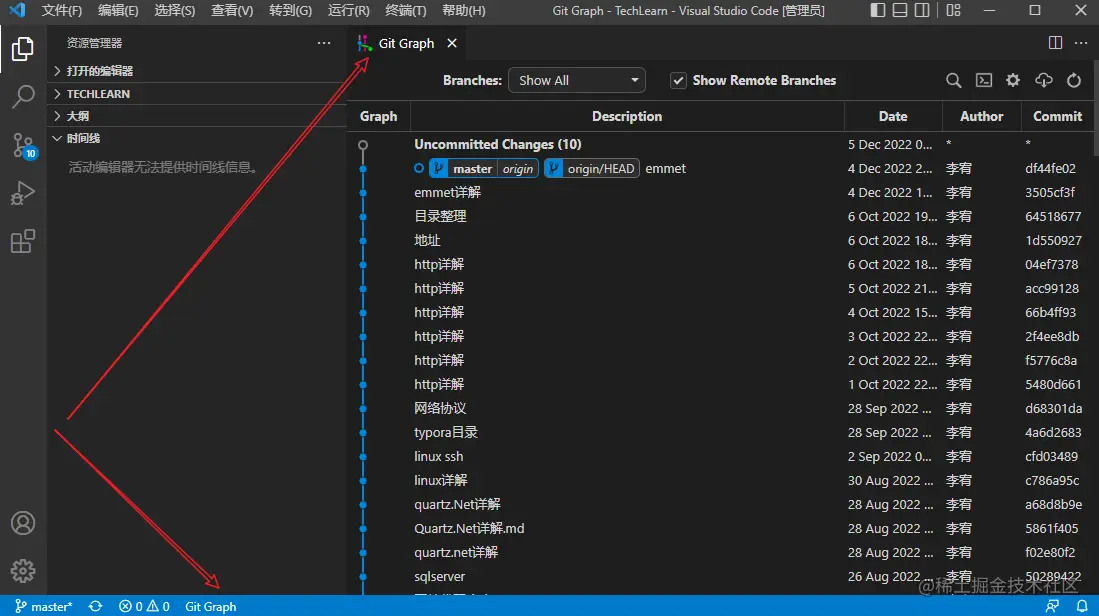Click the Graph column header
This screenshot has height=616, width=1099.
[378, 116]
